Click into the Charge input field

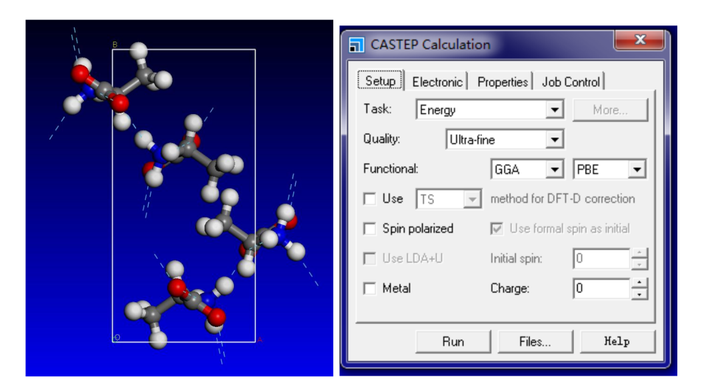tap(602, 288)
